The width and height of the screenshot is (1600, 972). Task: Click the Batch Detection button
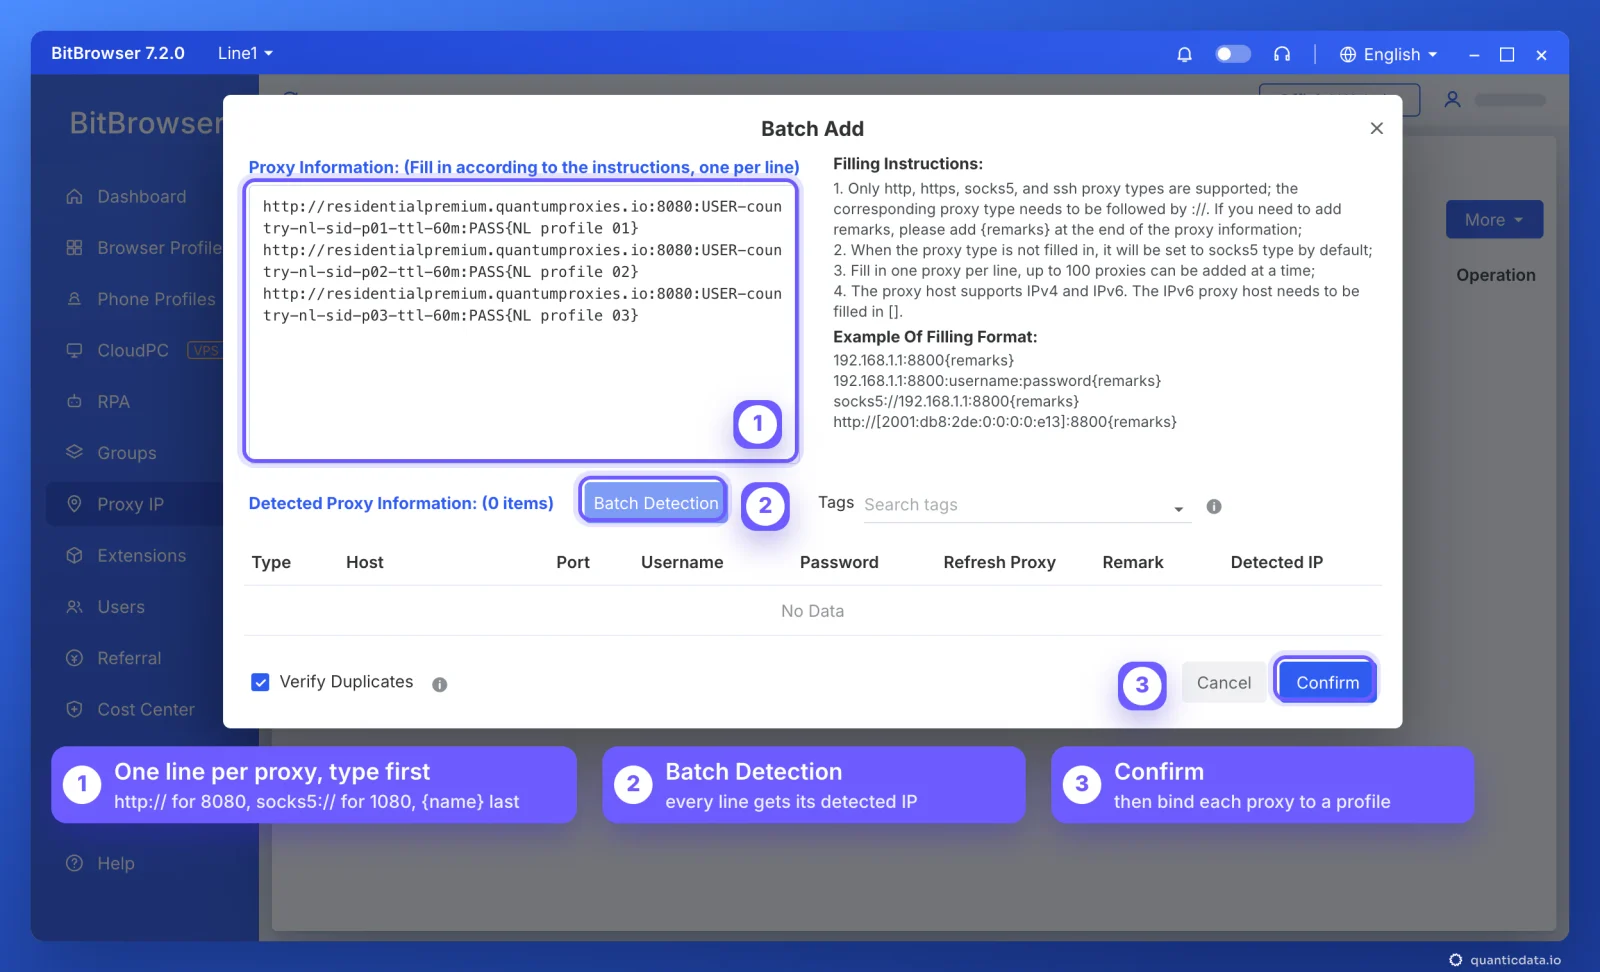click(x=655, y=503)
